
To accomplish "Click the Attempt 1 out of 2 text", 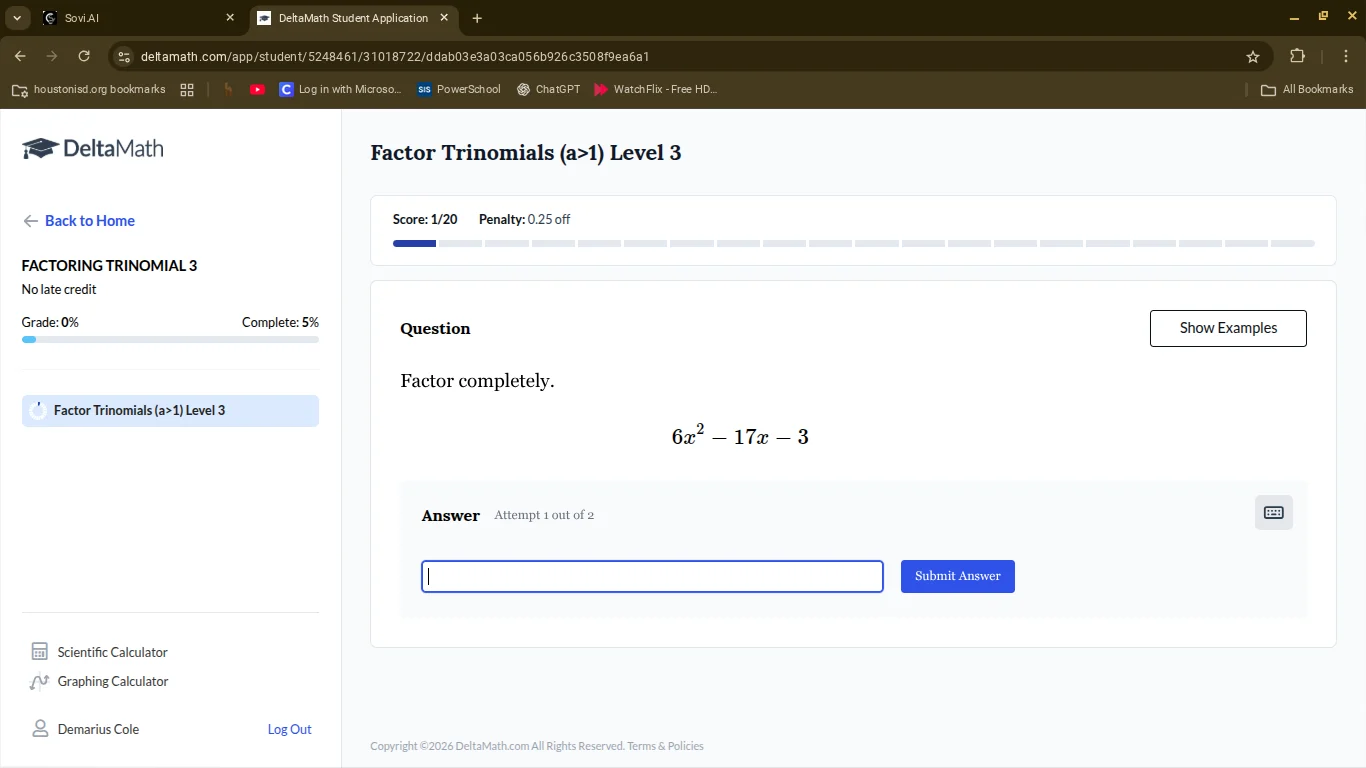I will [544, 515].
